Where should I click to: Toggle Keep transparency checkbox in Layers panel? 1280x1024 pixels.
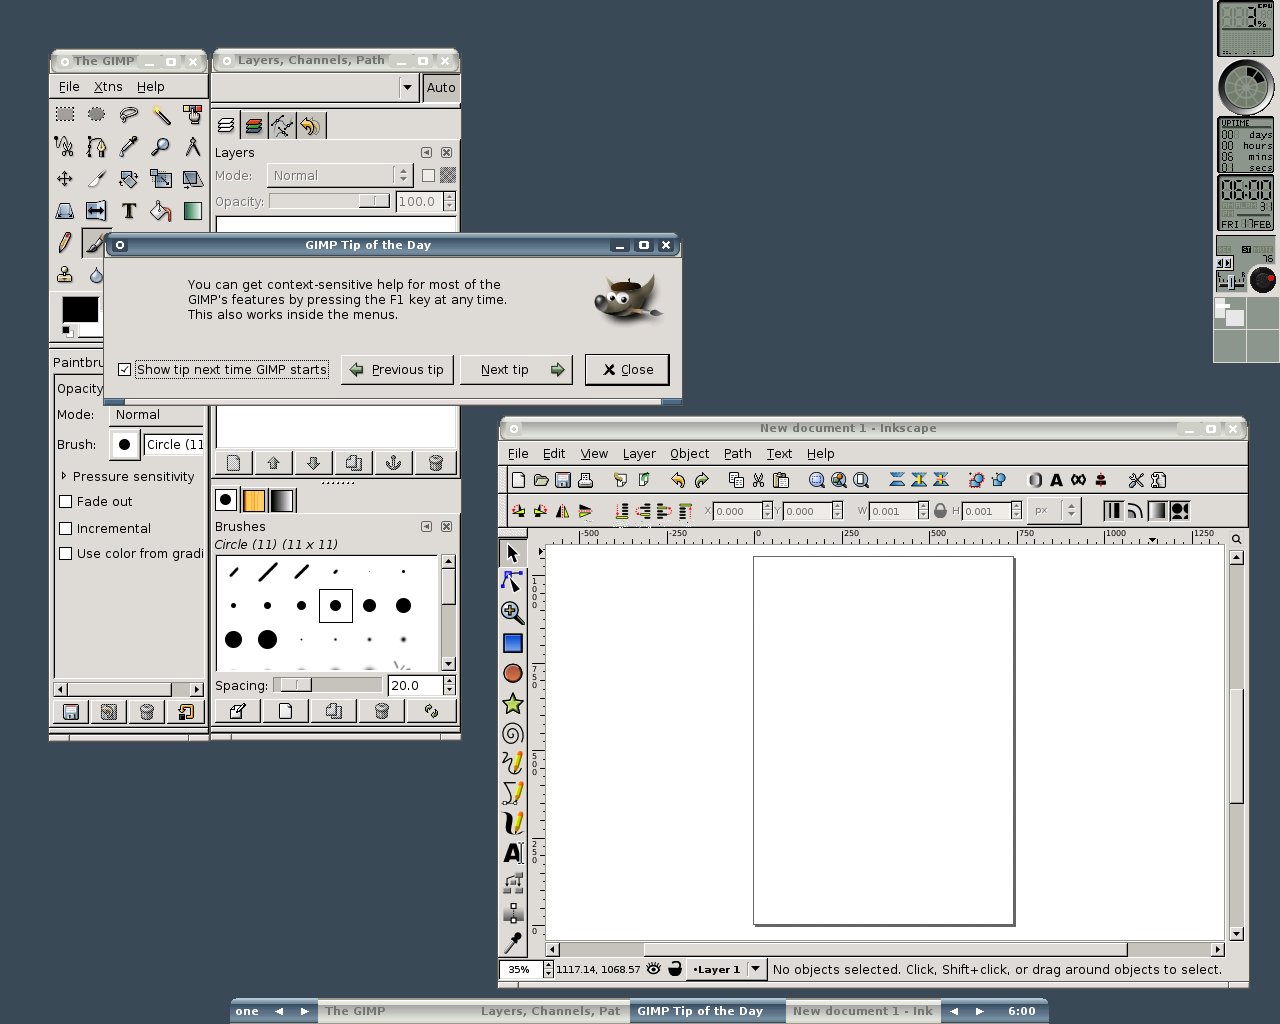428,175
